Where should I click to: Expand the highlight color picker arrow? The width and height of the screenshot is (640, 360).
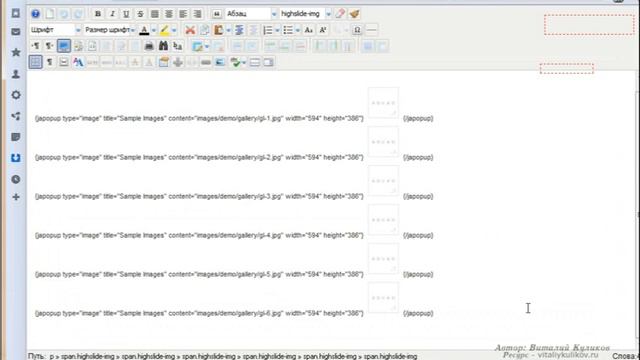click(x=174, y=30)
